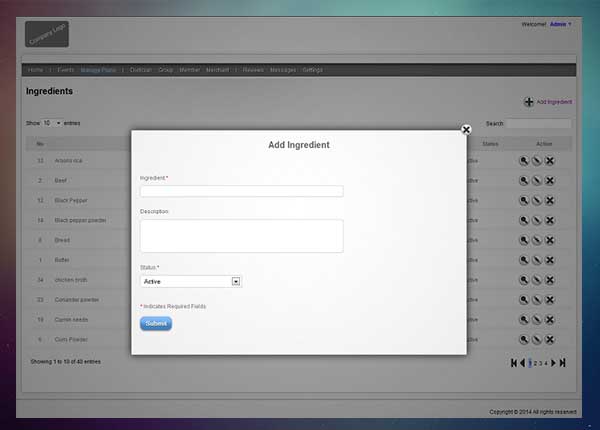Focus the Ingredient name text field
Image resolution: width=600 pixels, height=430 pixels.
point(242,191)
